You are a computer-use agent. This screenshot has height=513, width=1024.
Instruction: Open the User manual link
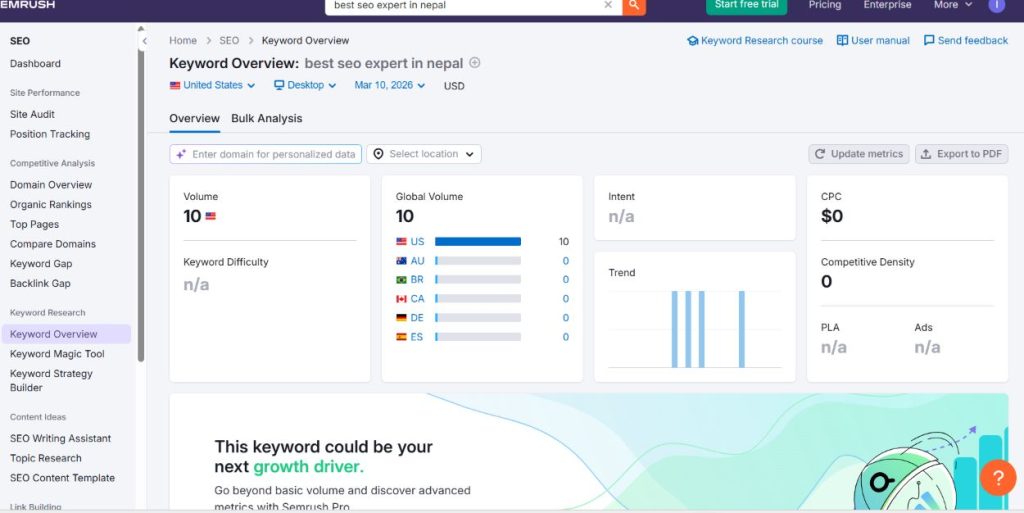pos(873,40)
